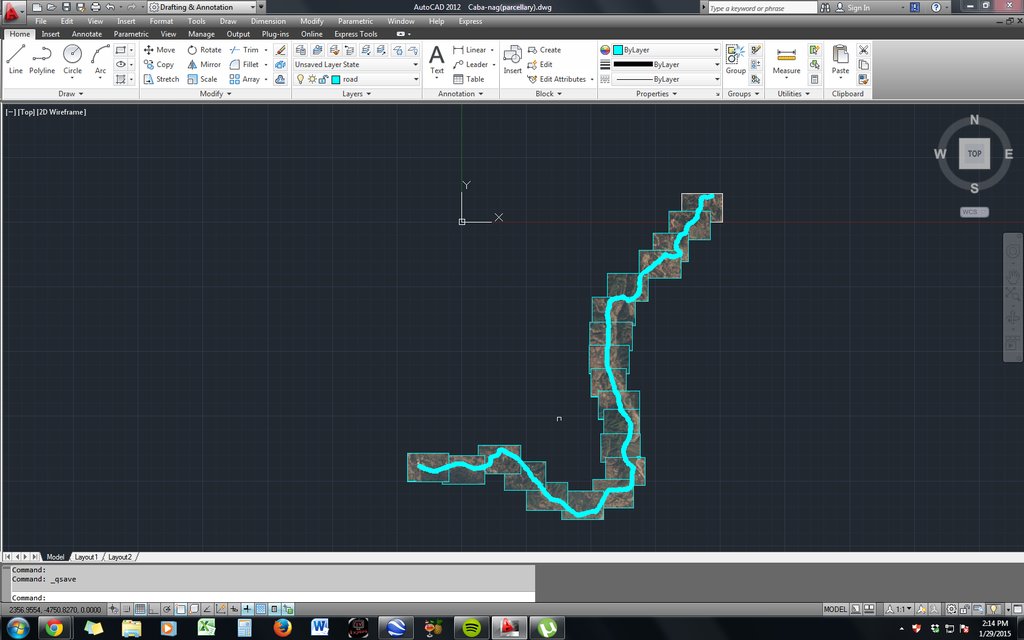Click the Mirror tool in Modify panel
1024x640 pixels.
(x=203, y=64)
